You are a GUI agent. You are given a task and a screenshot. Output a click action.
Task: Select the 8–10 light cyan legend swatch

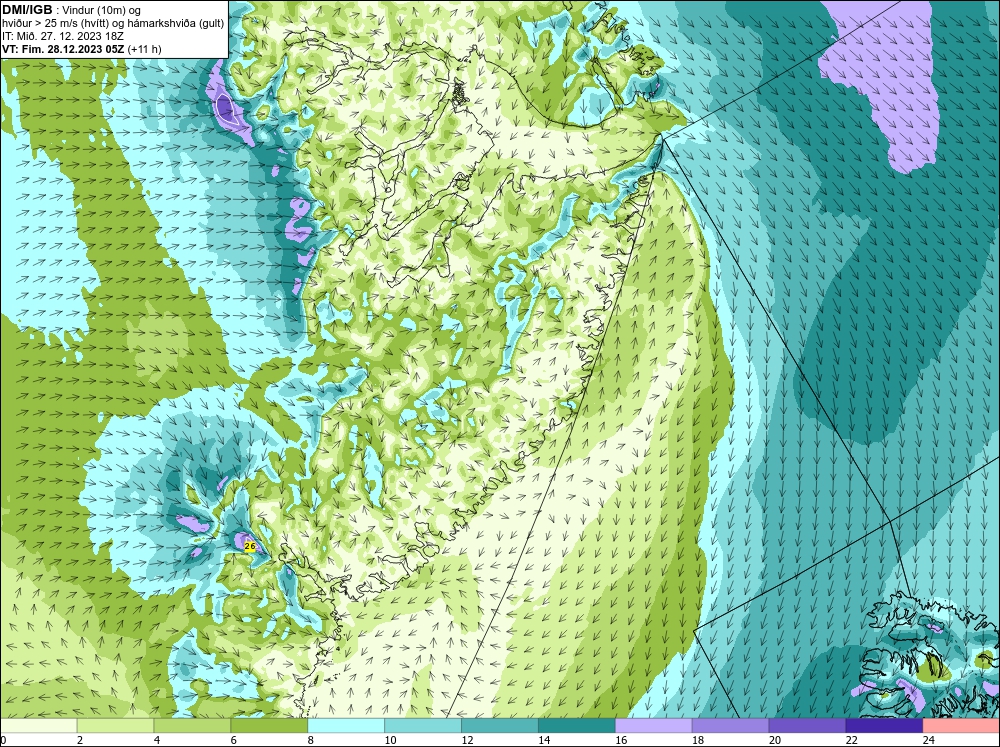[x=346, y=726]
